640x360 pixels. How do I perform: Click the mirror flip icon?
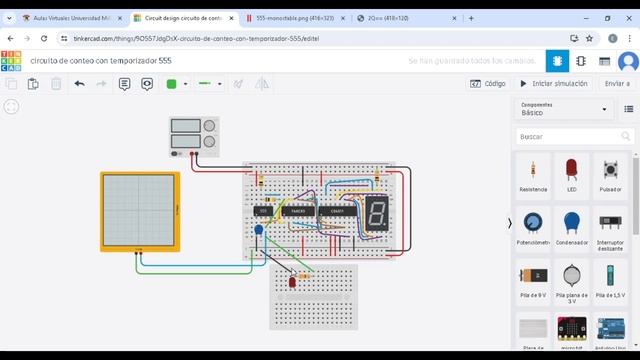pos(262,84)
